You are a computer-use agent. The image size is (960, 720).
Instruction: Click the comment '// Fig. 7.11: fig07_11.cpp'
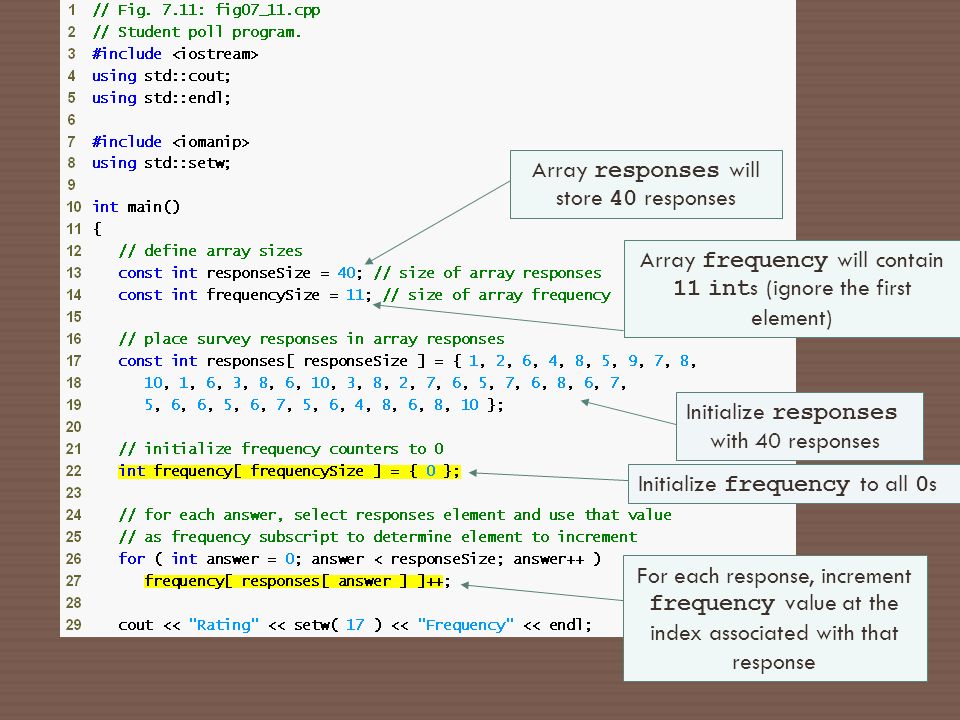(206, 10)
